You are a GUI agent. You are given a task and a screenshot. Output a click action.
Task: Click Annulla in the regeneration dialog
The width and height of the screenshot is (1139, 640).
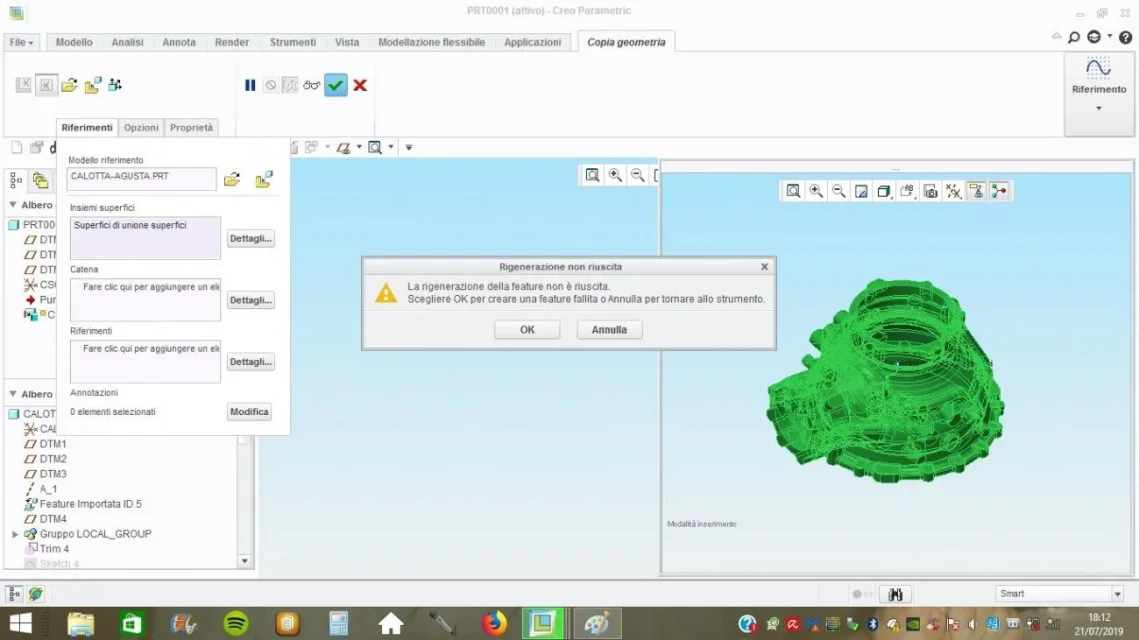[x=609, y=330]
